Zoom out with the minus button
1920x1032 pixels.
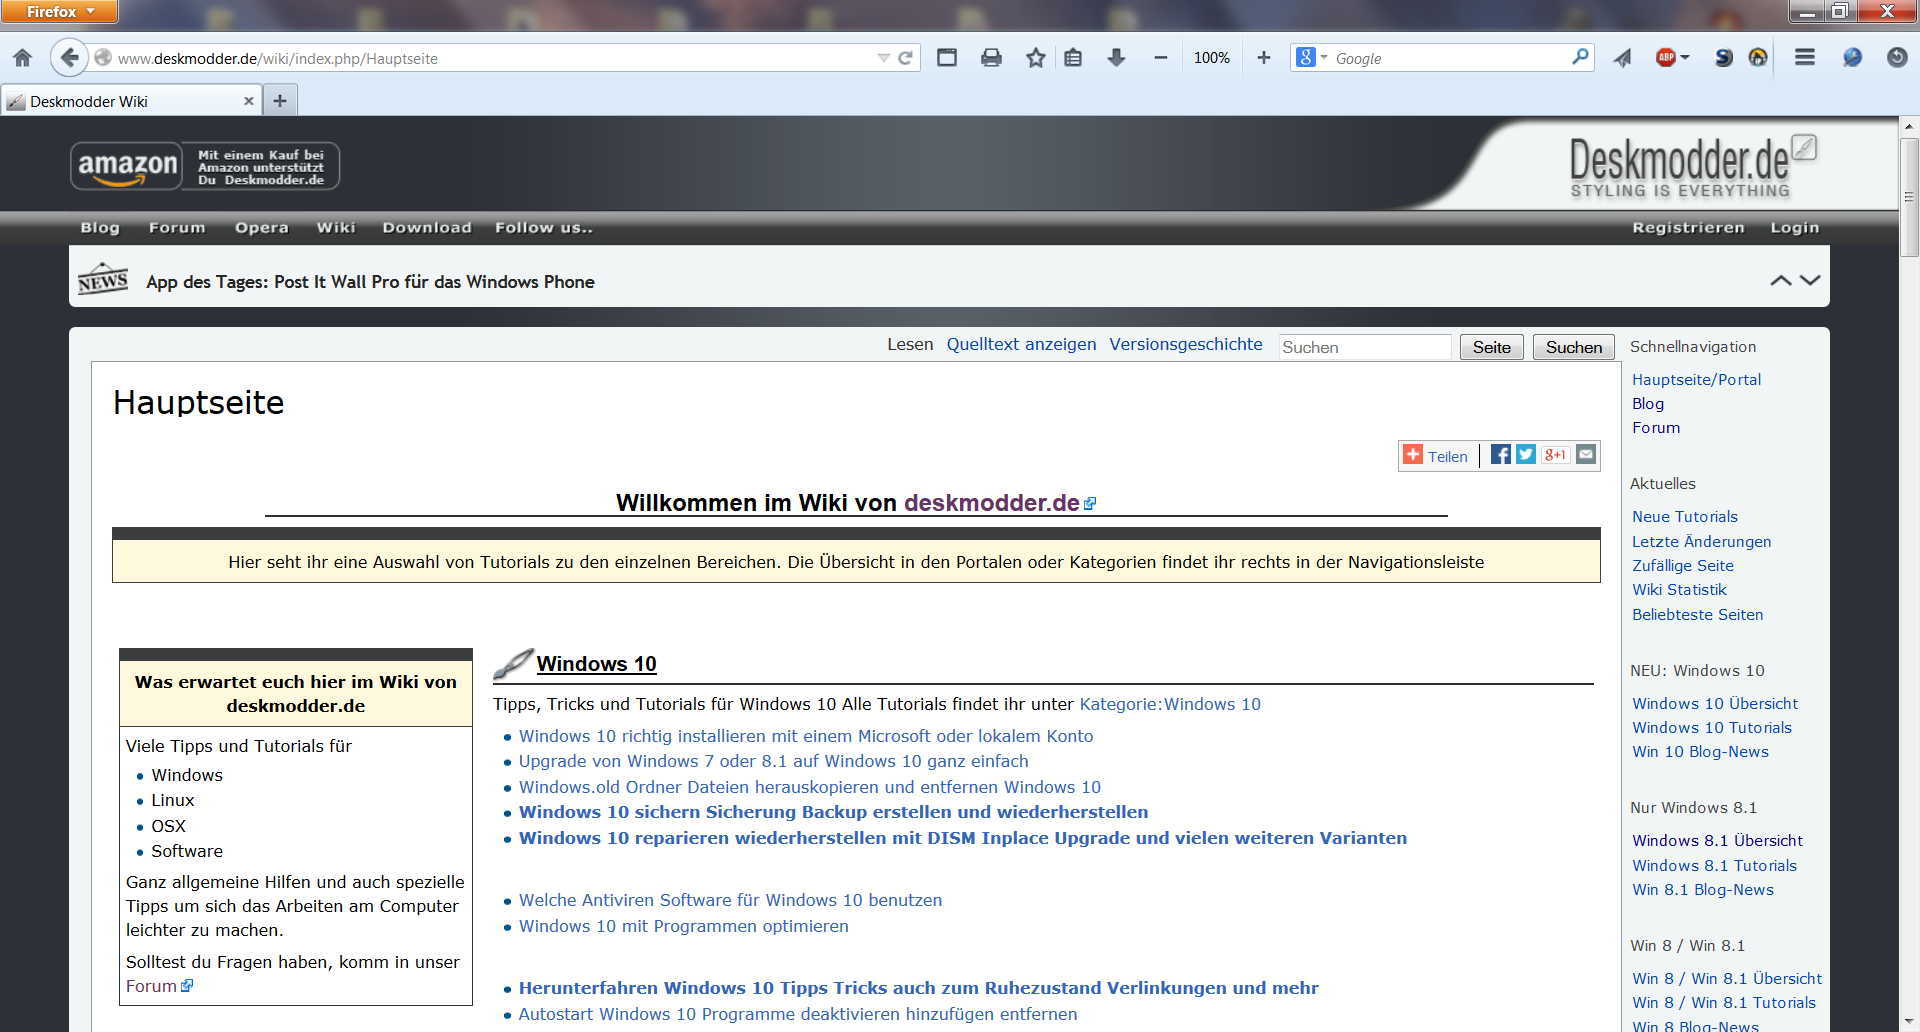1160,58
